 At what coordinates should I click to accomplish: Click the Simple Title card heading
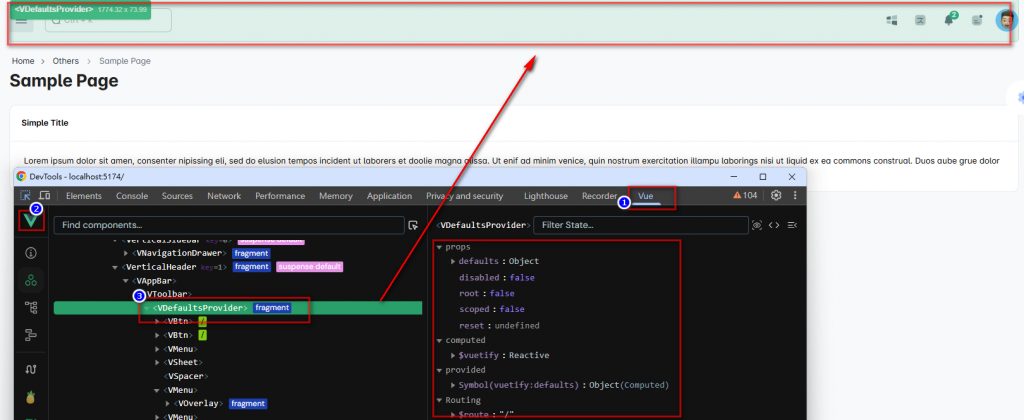[x=45, y=123]
